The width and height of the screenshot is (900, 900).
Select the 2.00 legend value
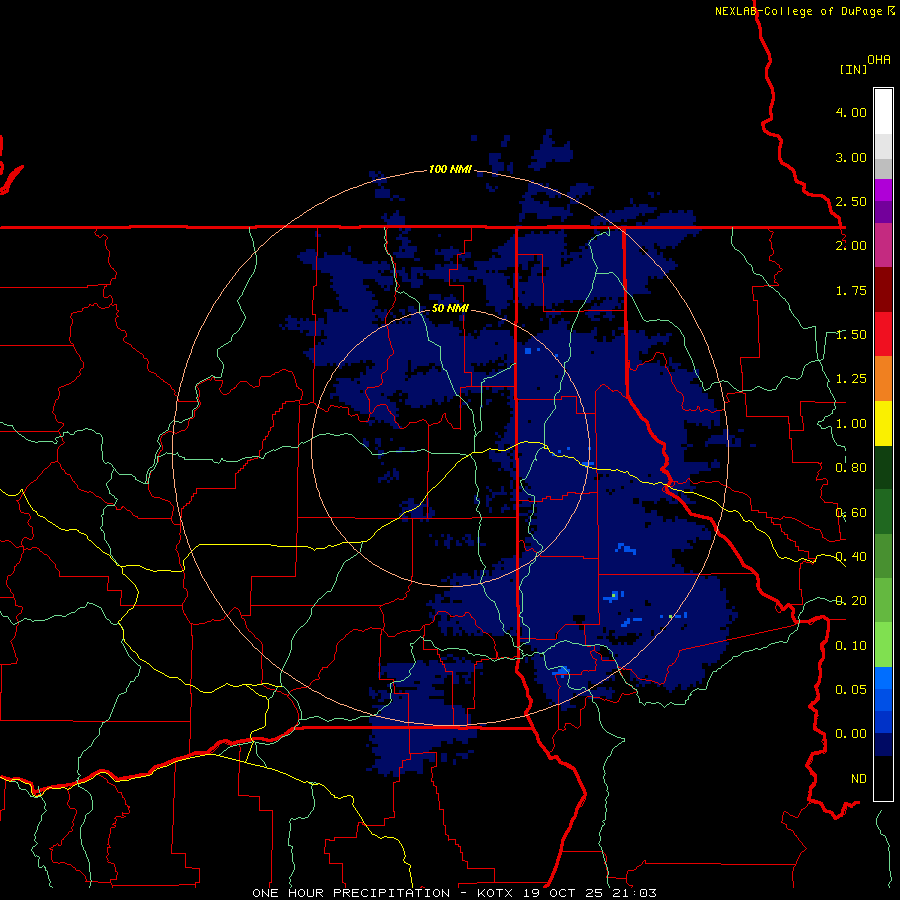click(851, 246)
